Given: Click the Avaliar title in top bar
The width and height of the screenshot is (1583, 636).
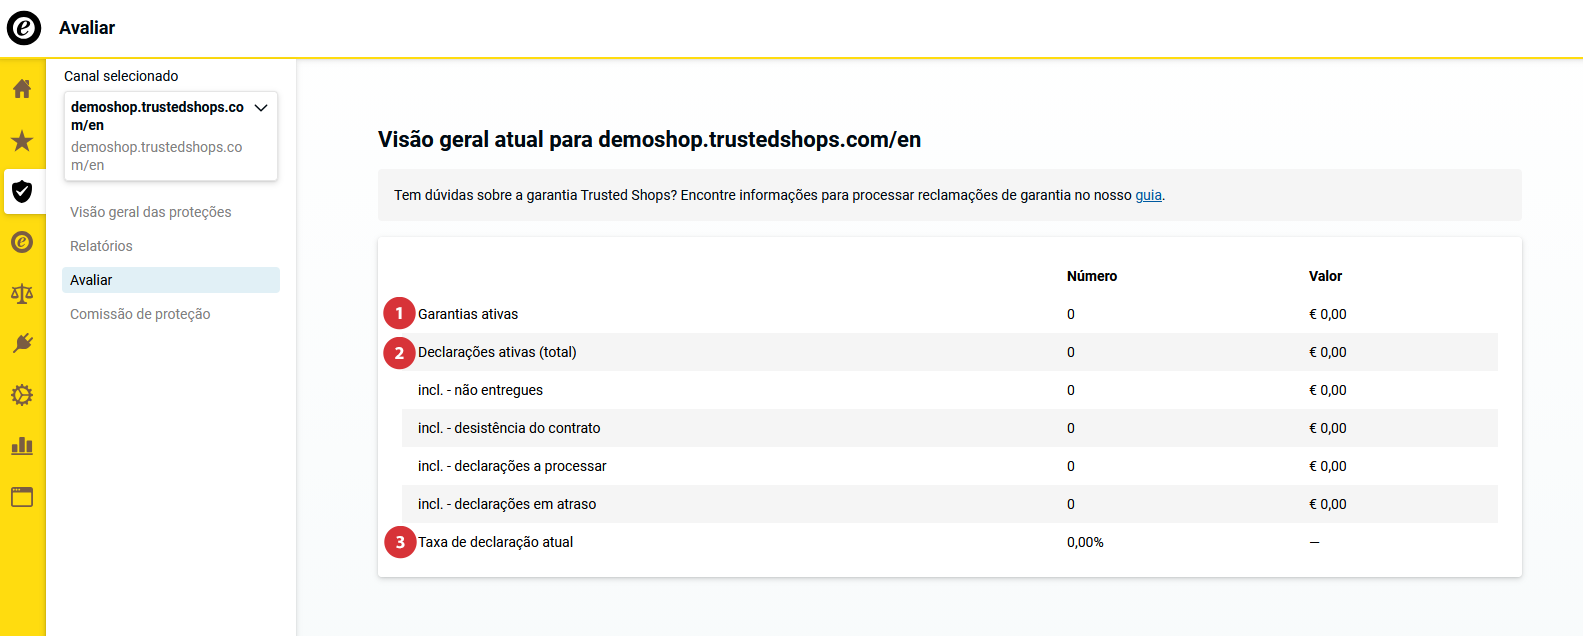Looking at the screenshot, I should click(x=87, y=28).
